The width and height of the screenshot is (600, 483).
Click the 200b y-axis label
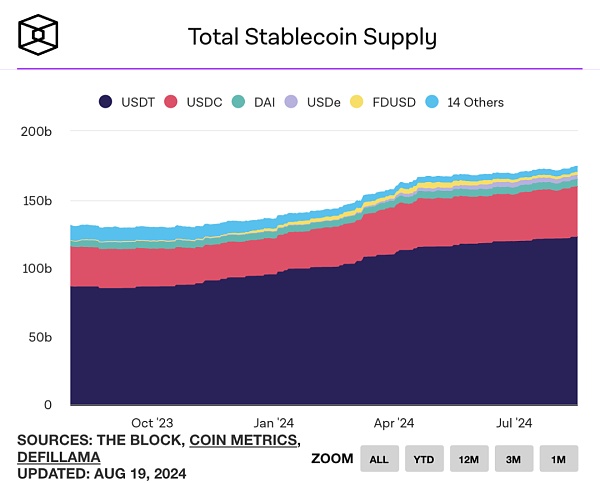coord(38,131)
